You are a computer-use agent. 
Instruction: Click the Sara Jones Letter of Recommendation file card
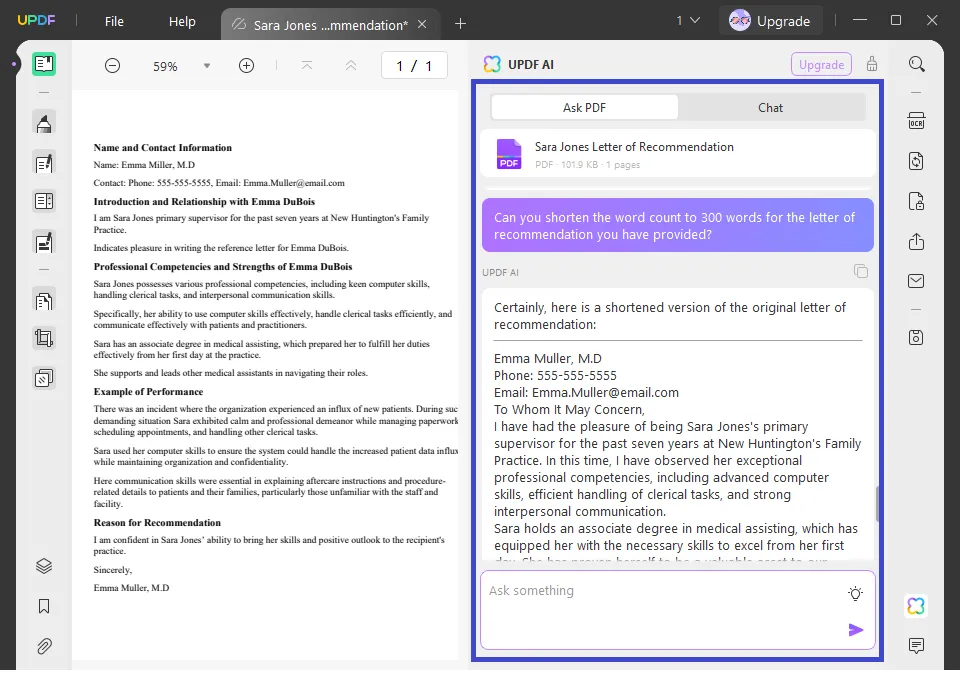click(678, 154)
